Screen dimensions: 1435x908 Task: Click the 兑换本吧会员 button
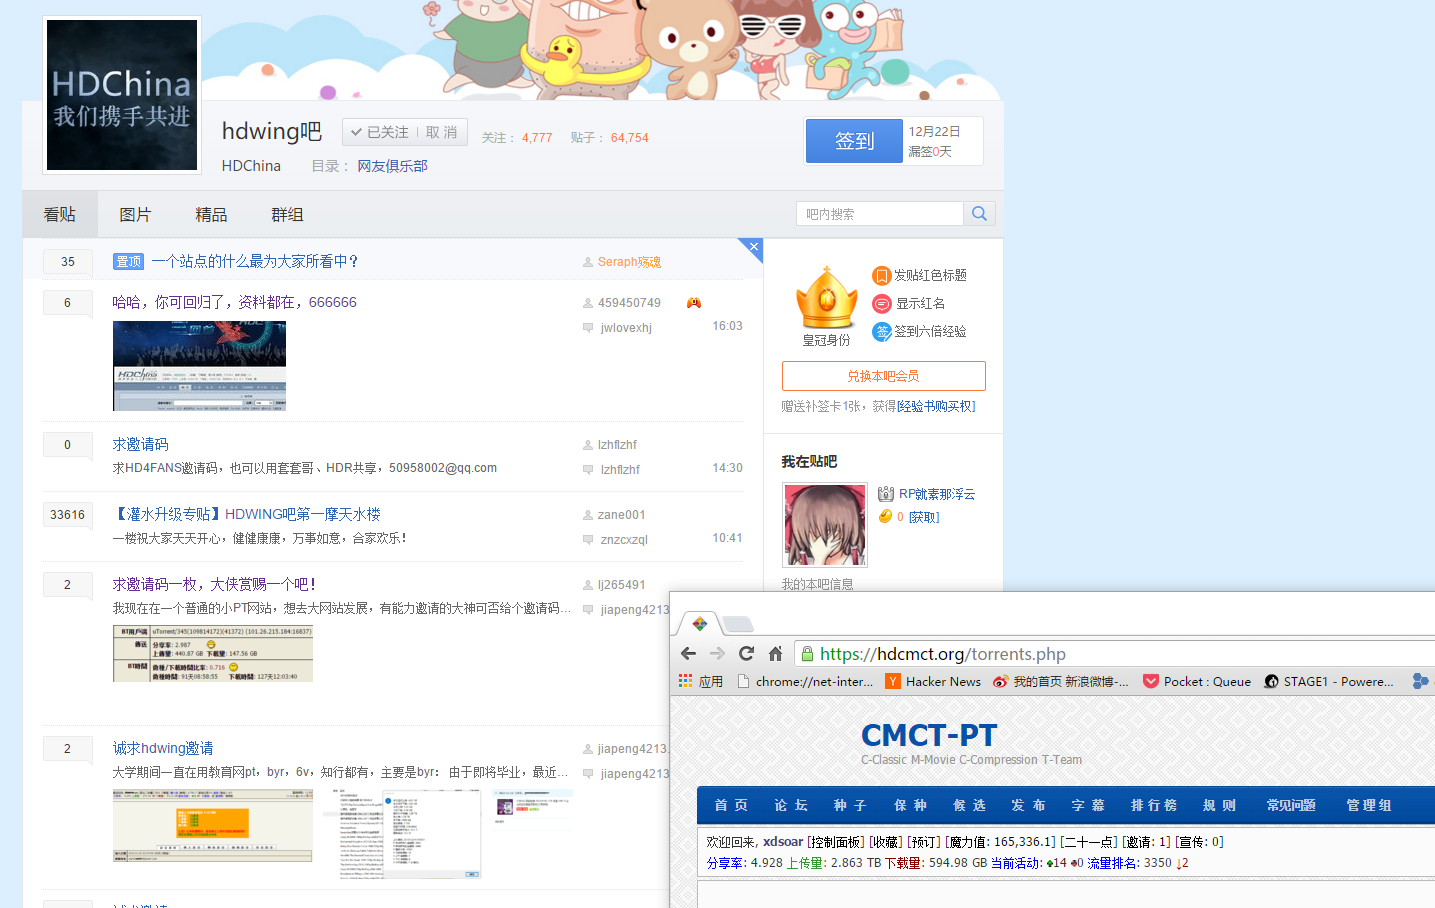[x=884, y=376]
